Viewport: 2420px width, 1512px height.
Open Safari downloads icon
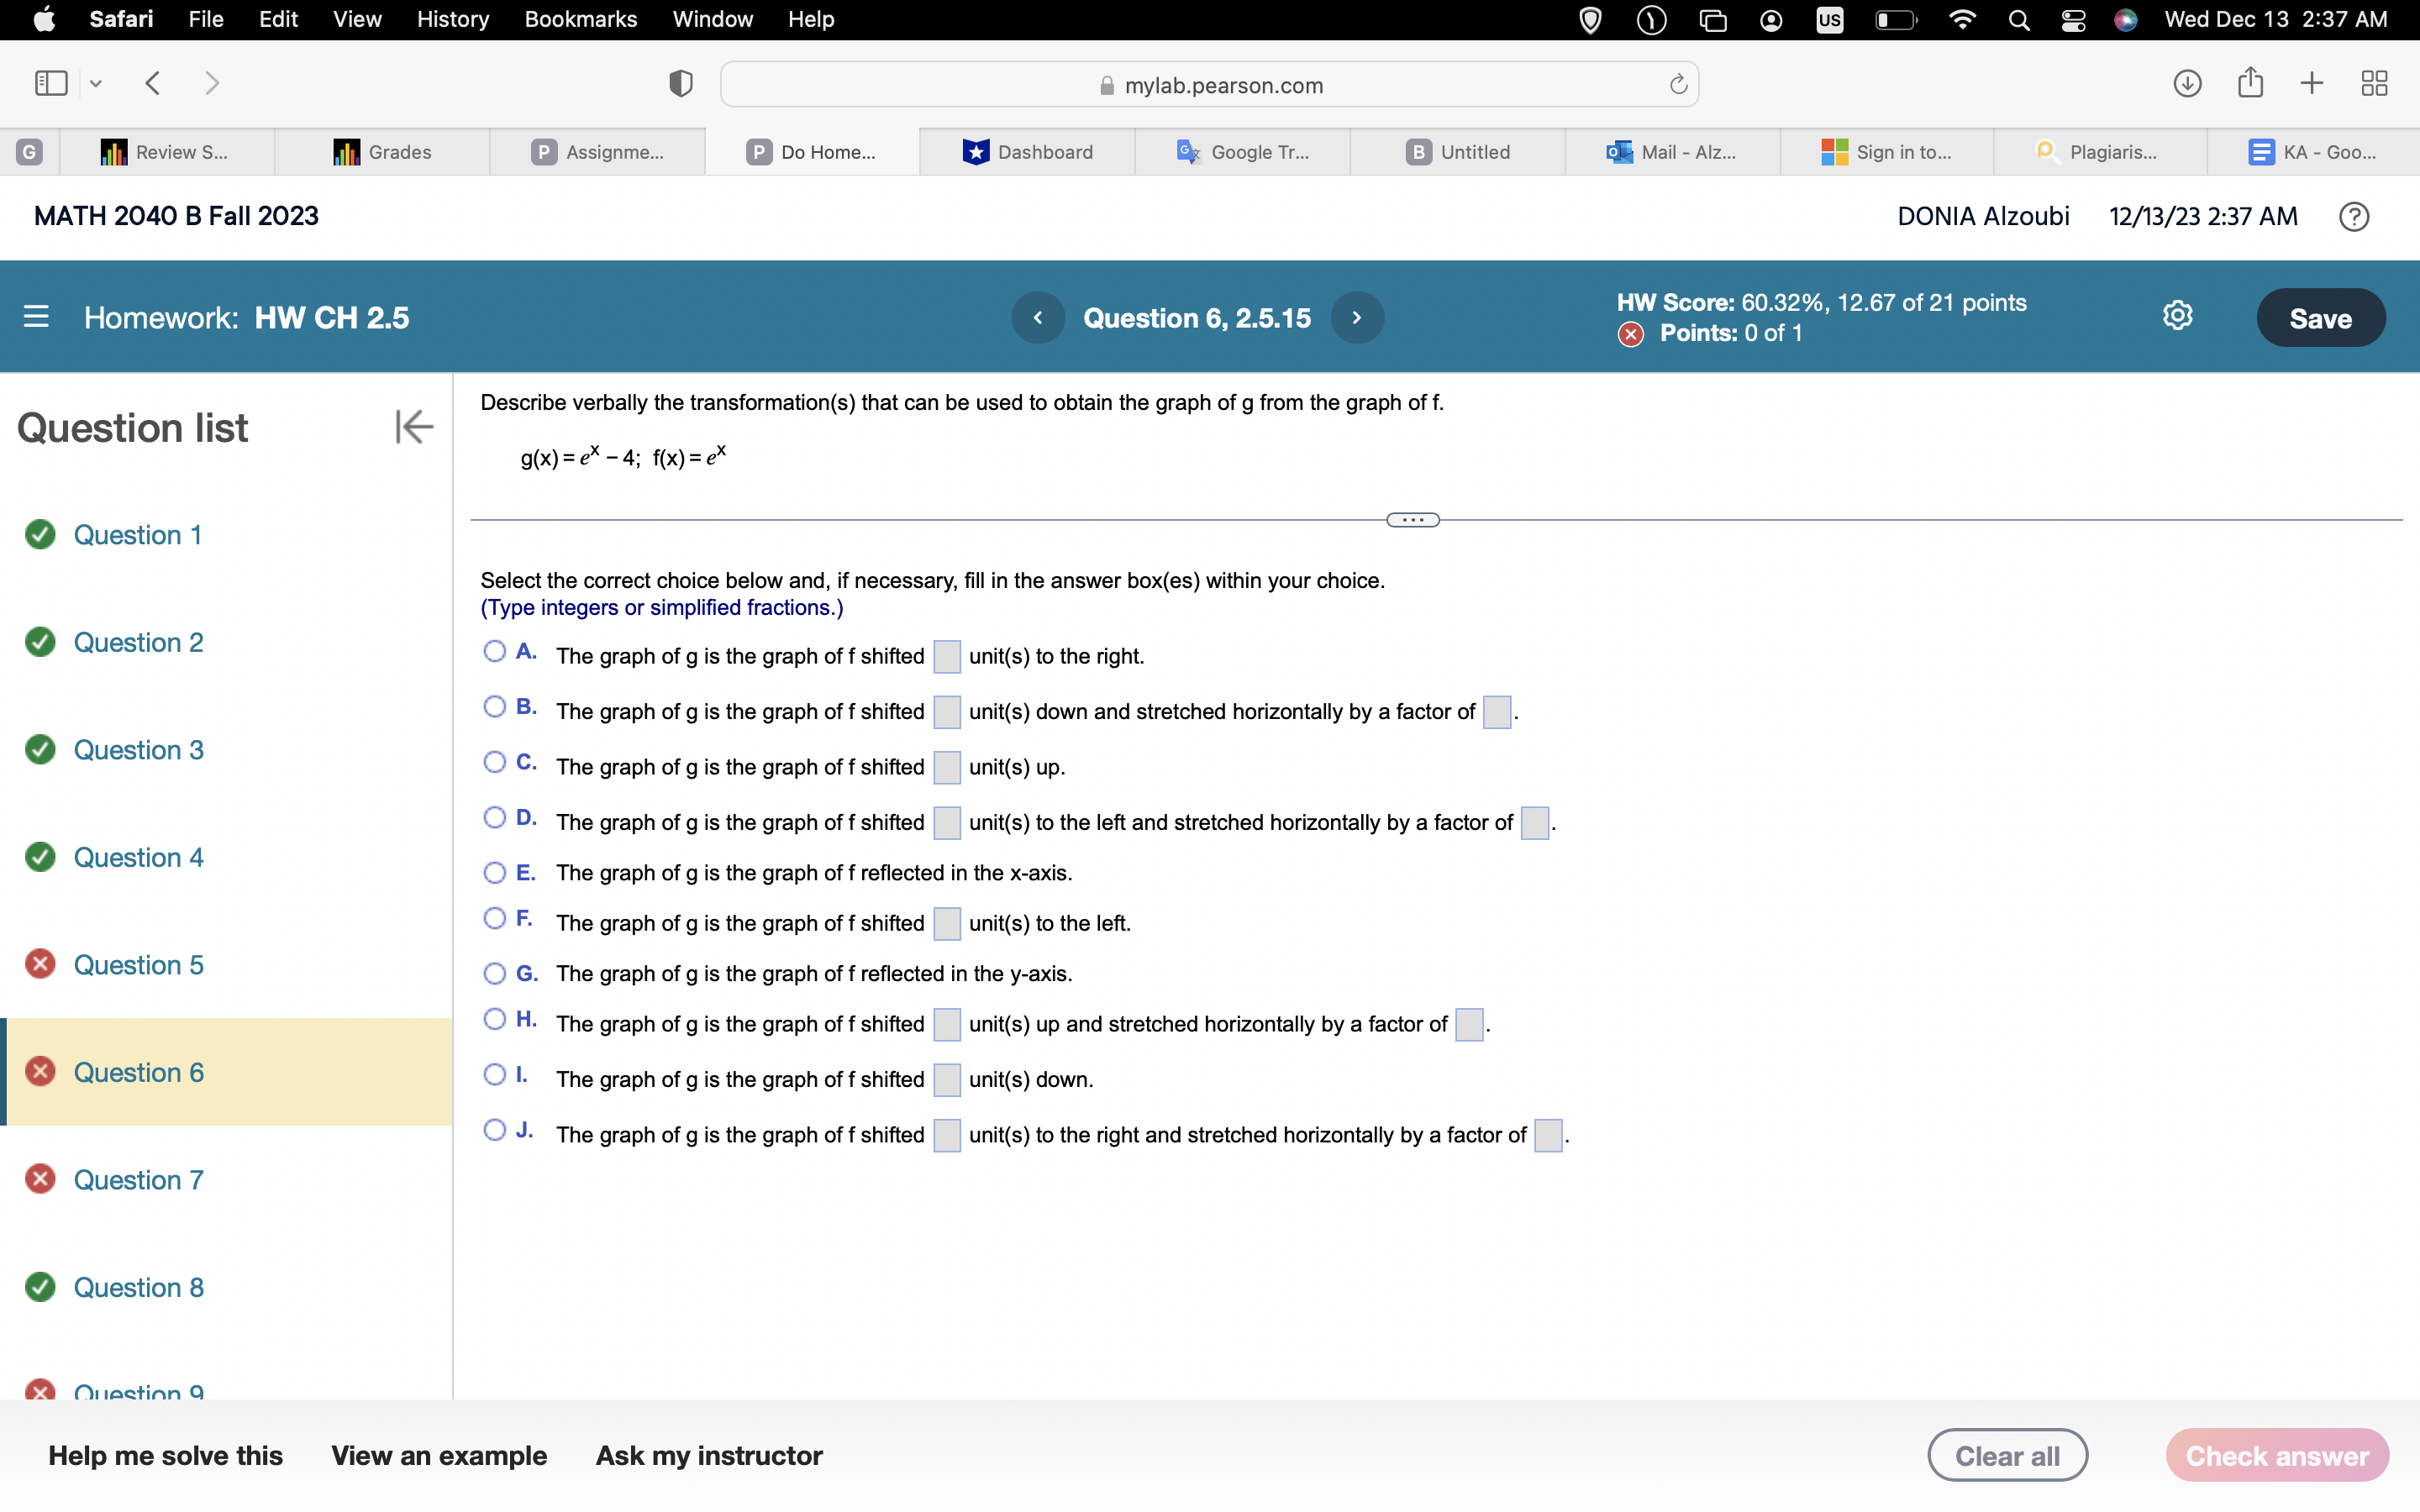click(x=2187, y=83)
